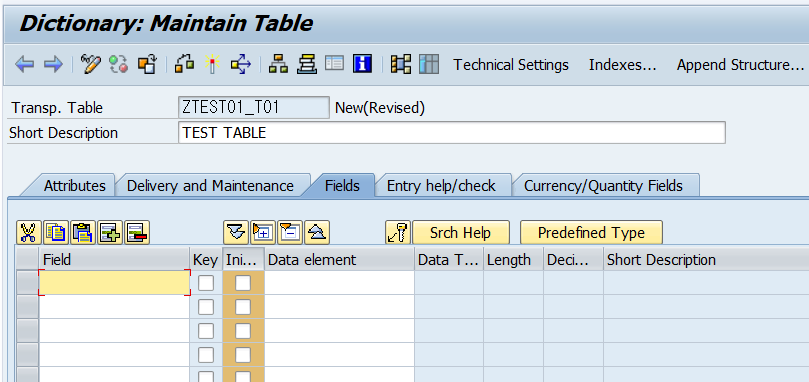Select all rows with the table corner selector

[27, 259]
